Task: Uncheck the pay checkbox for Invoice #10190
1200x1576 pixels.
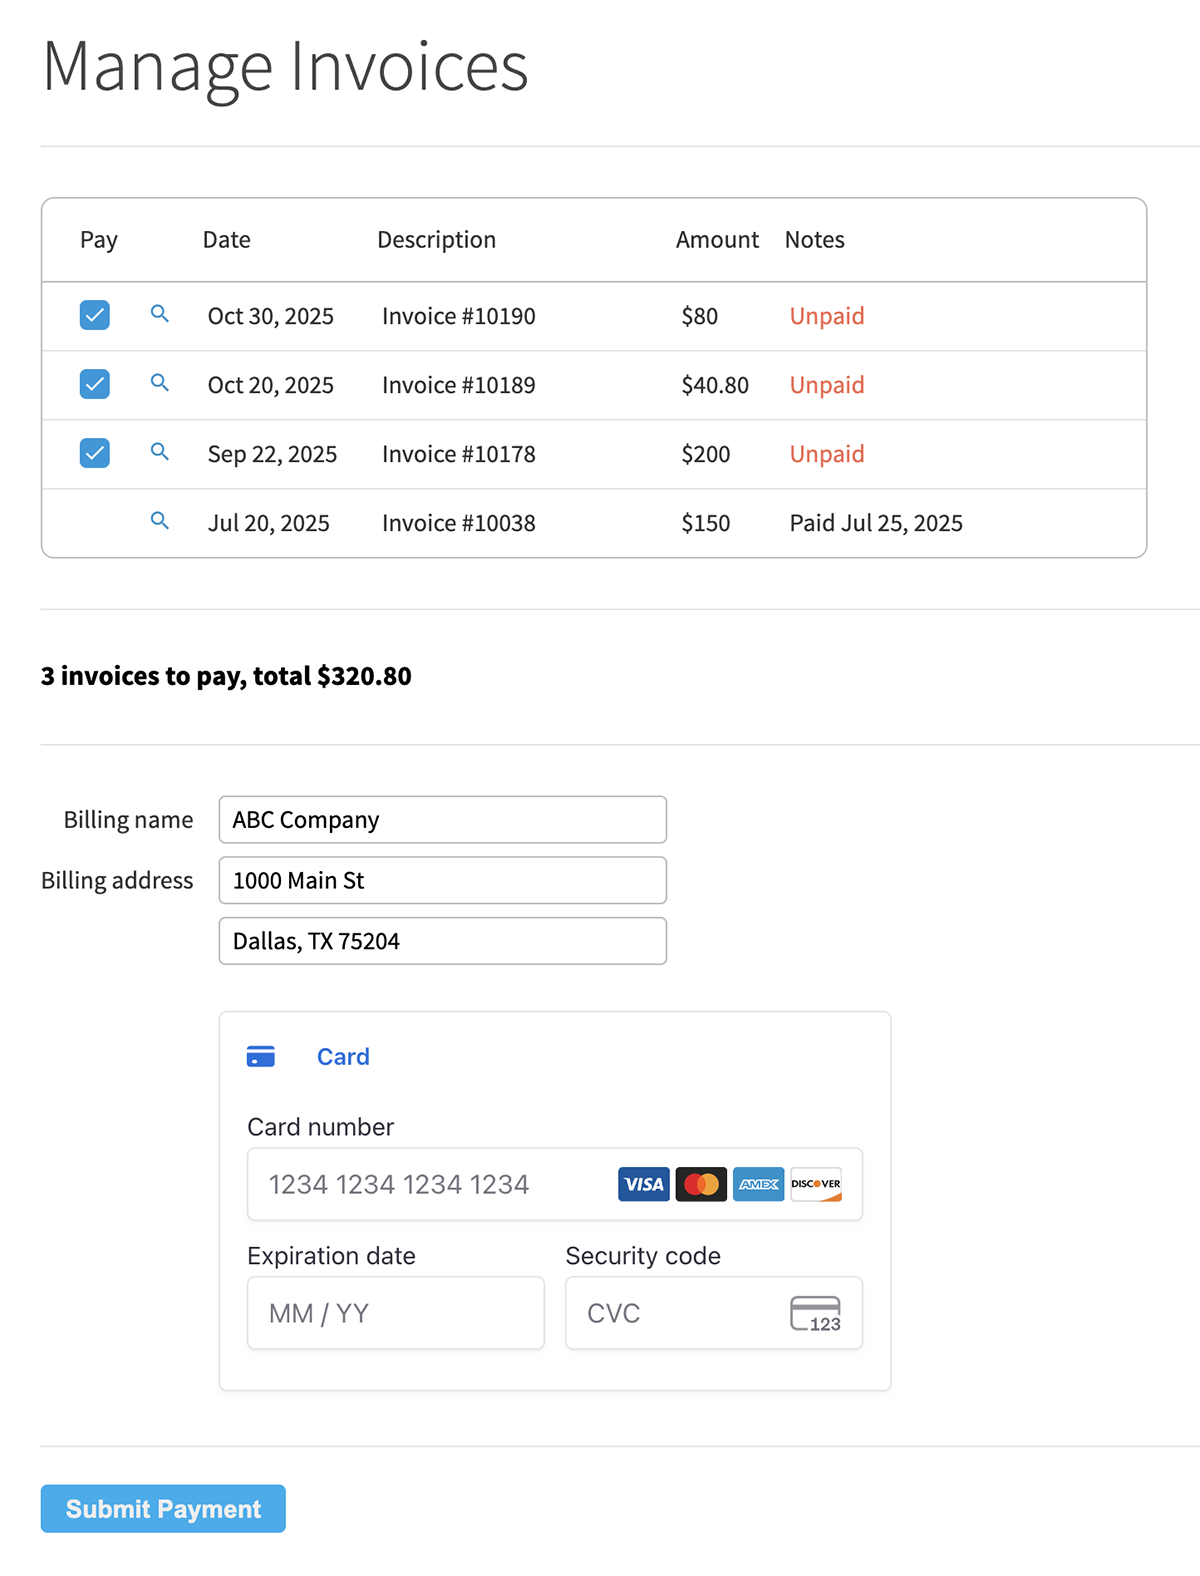Action: click(x=95, y=315)
